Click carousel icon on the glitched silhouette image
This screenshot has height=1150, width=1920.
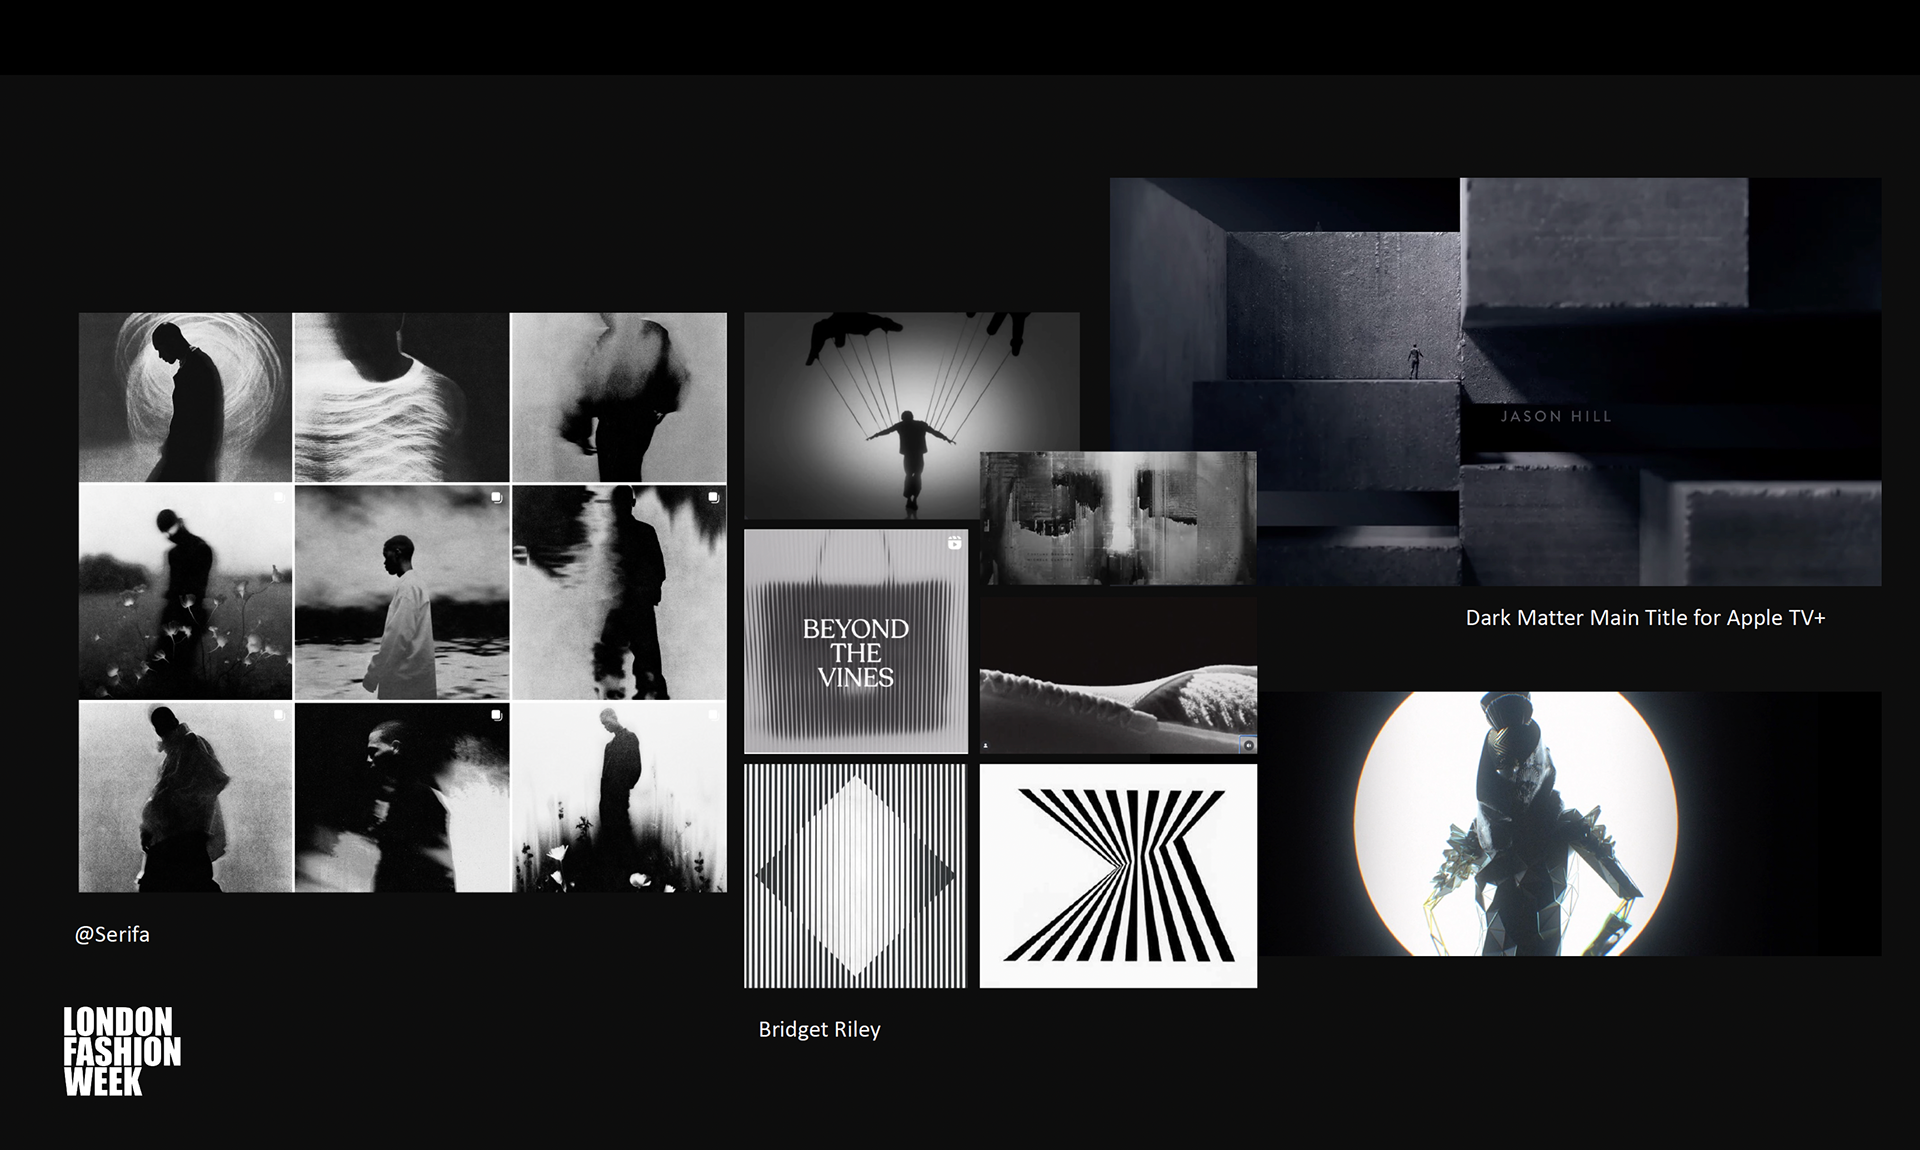(714, 496)
